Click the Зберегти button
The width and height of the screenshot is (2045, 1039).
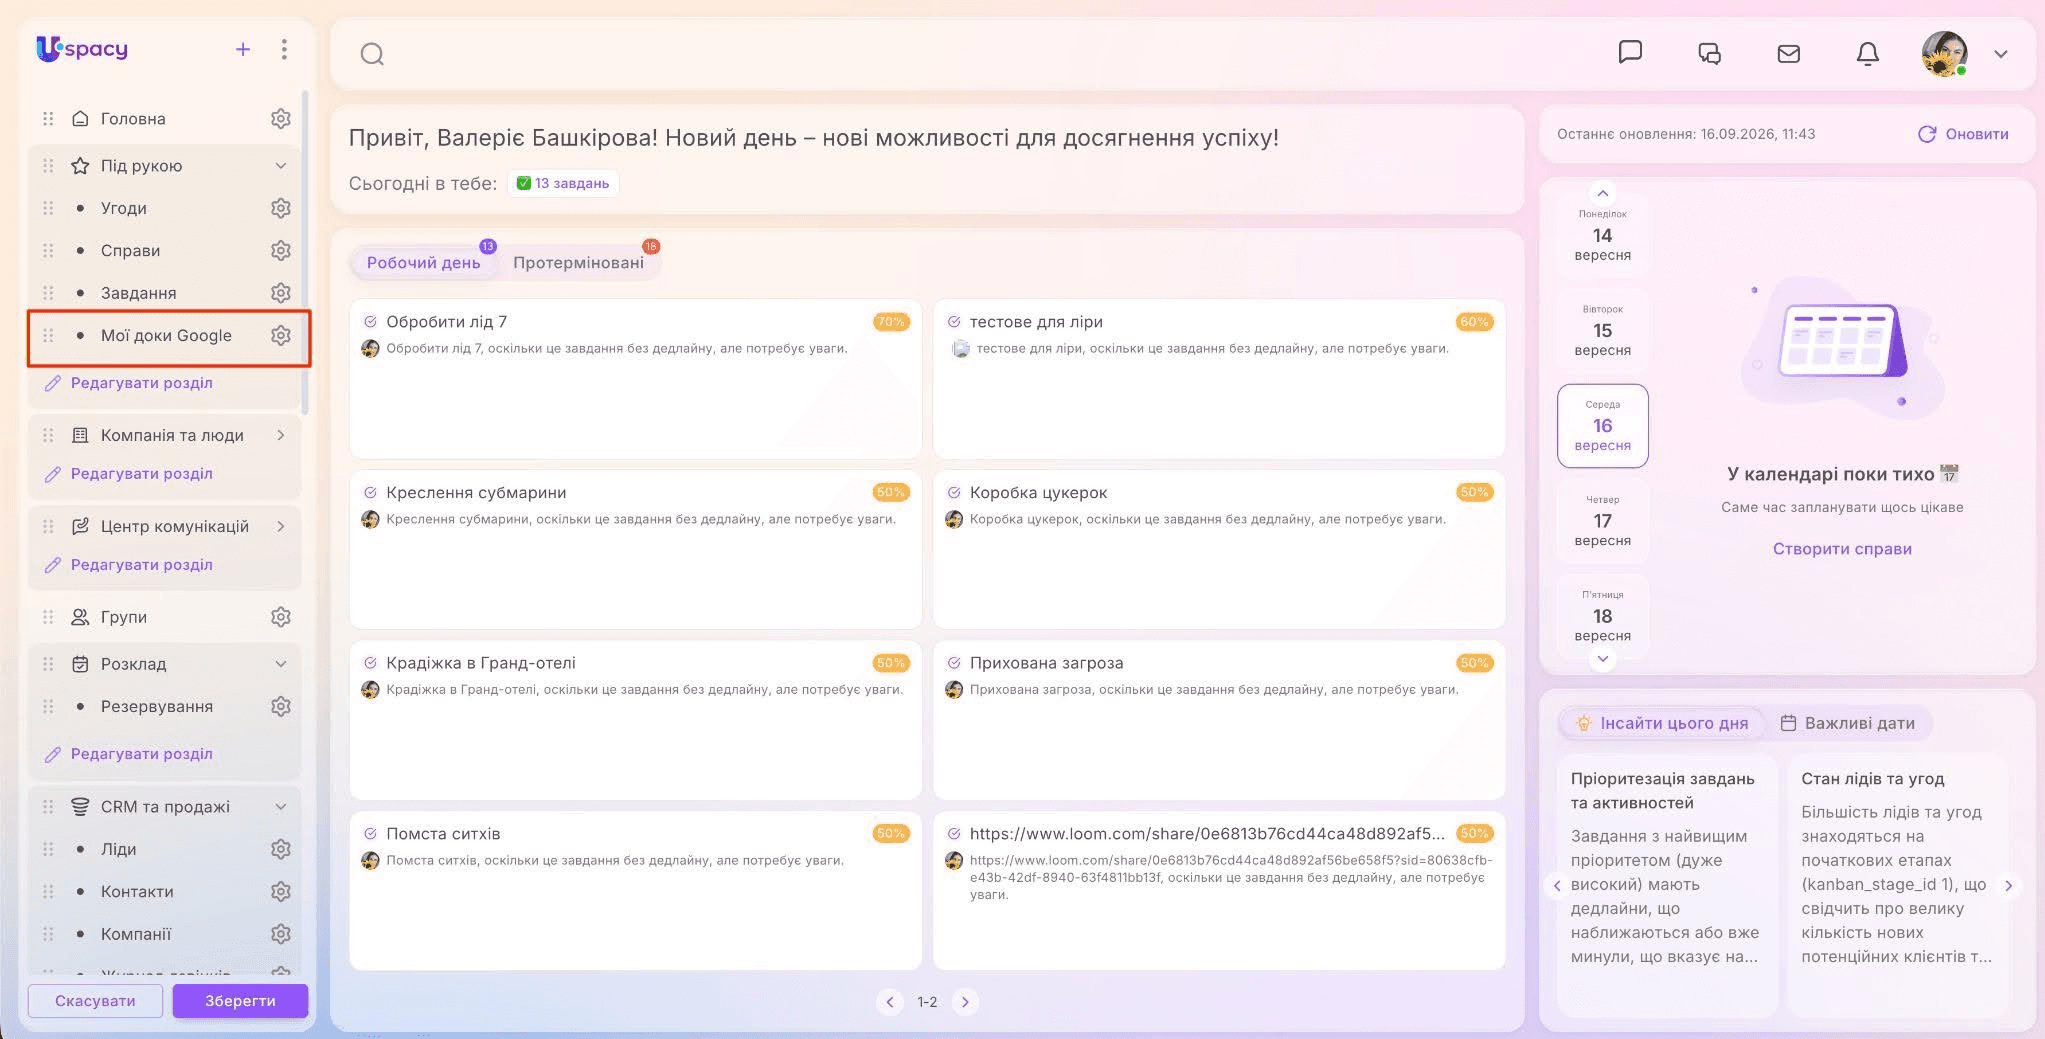240,1001
